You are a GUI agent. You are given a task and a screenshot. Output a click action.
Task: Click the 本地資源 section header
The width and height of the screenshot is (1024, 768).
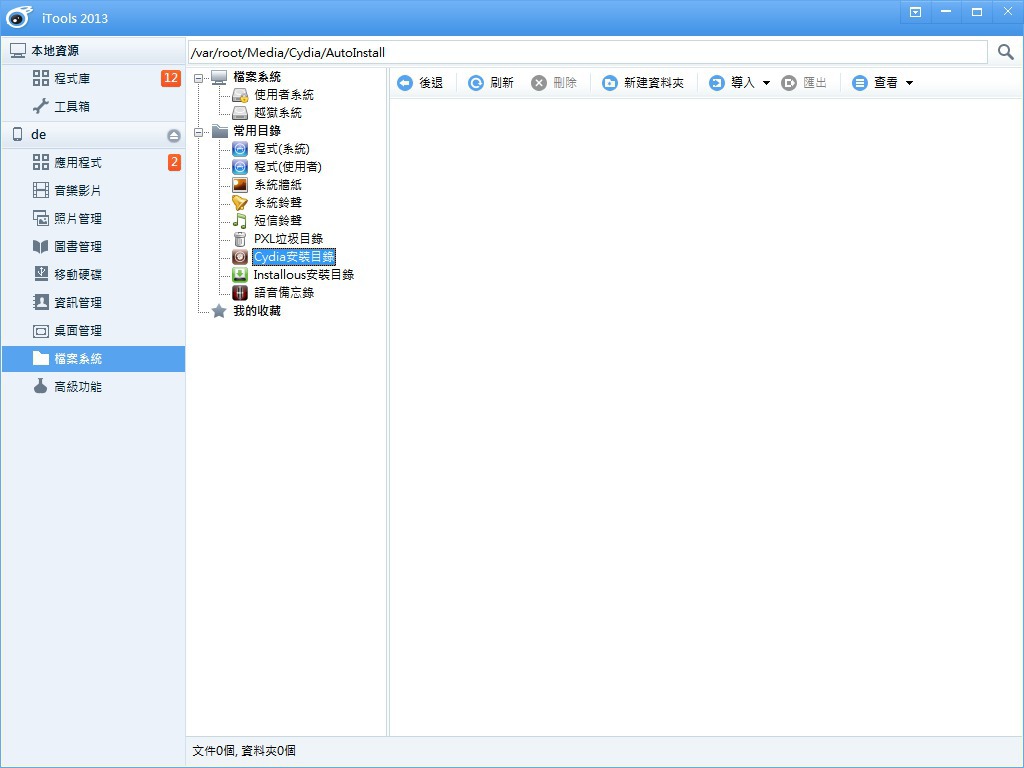click(x=93, y=50)
